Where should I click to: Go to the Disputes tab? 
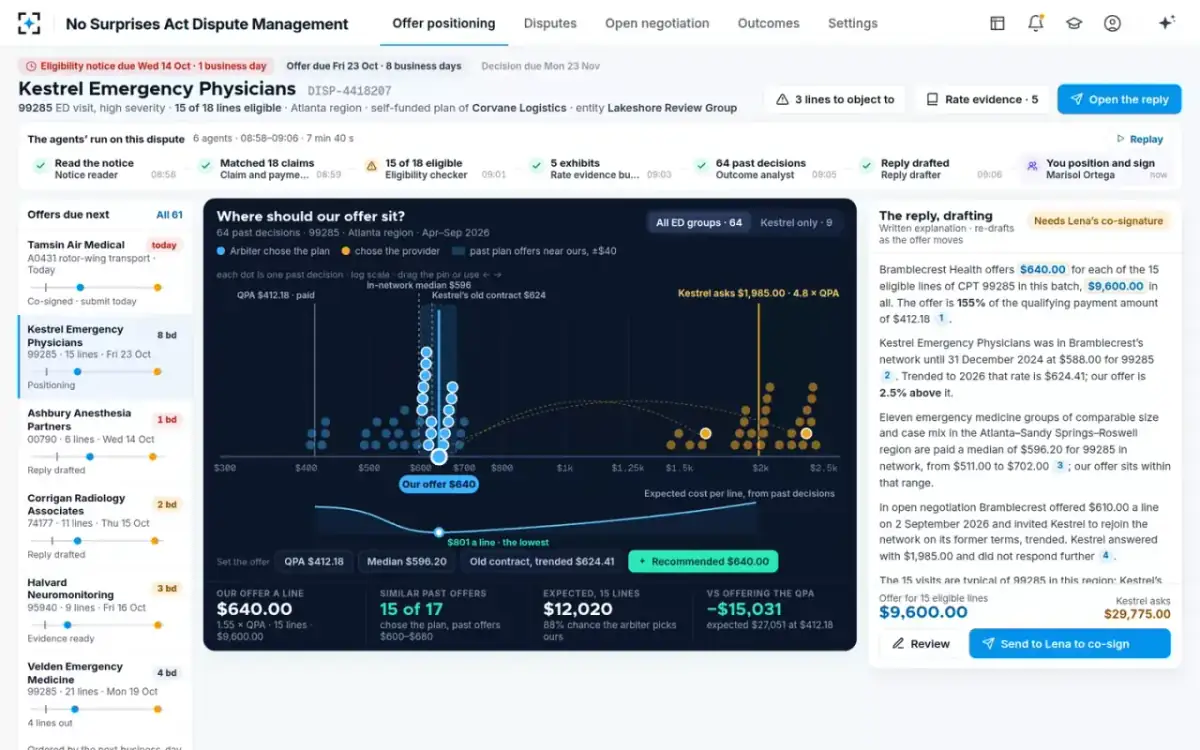550,23
